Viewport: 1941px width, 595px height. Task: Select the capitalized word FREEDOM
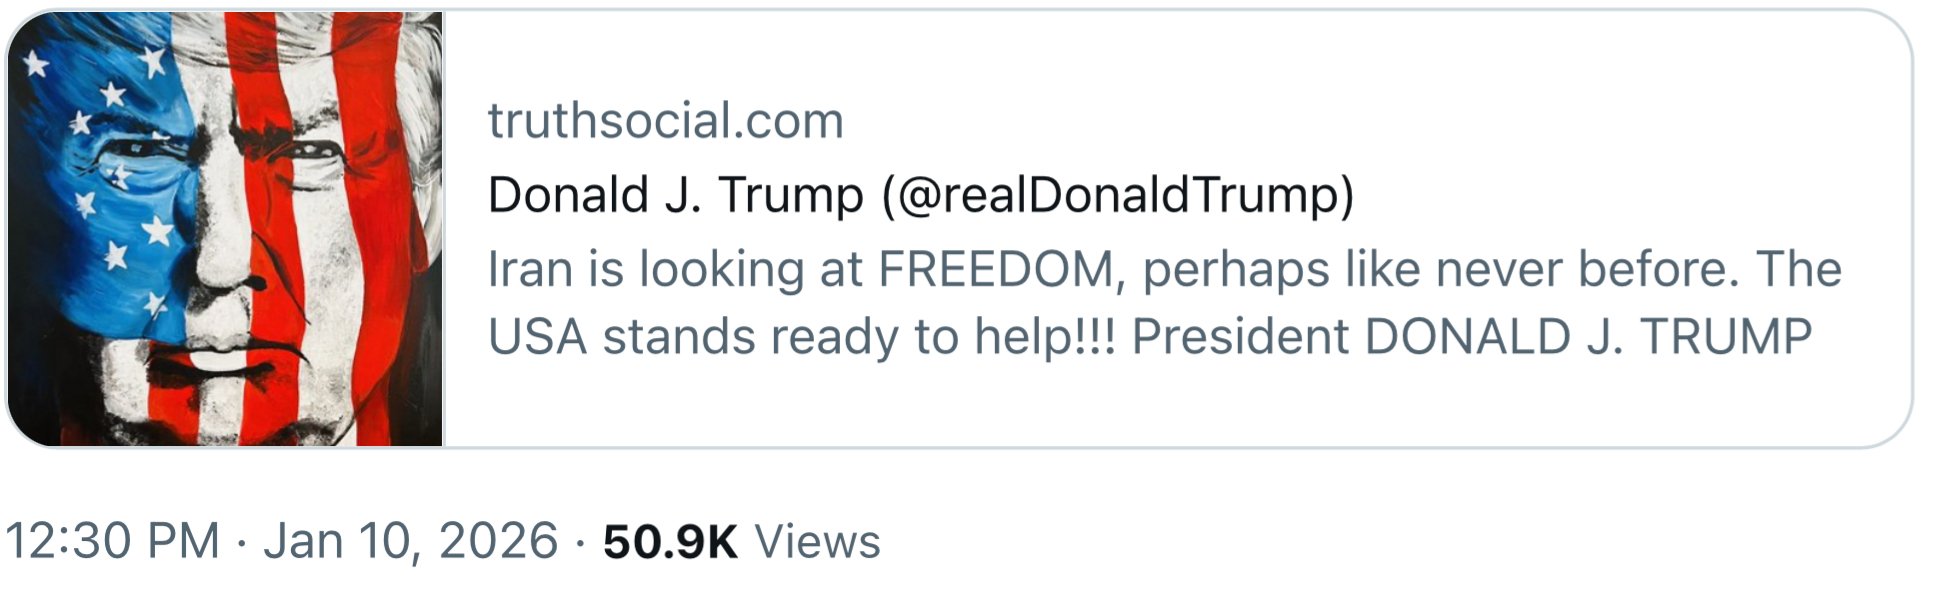tap(995, 270)
